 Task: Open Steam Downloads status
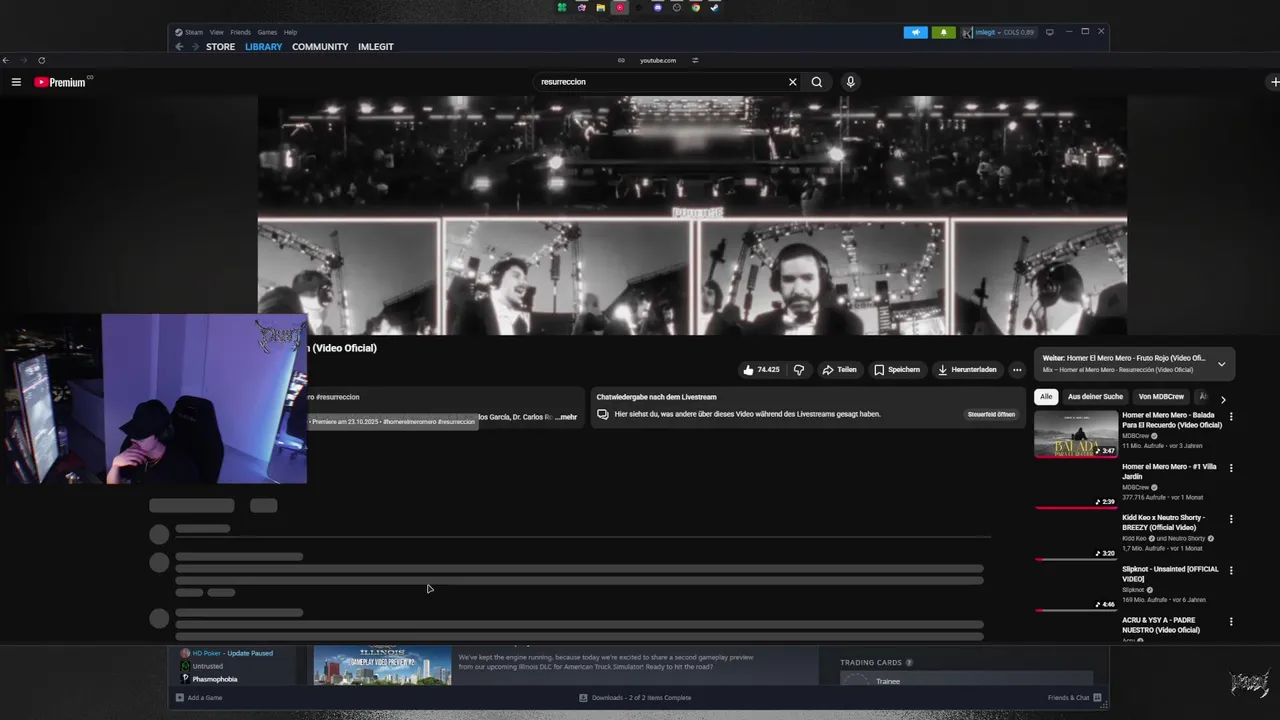pos(635,698)
